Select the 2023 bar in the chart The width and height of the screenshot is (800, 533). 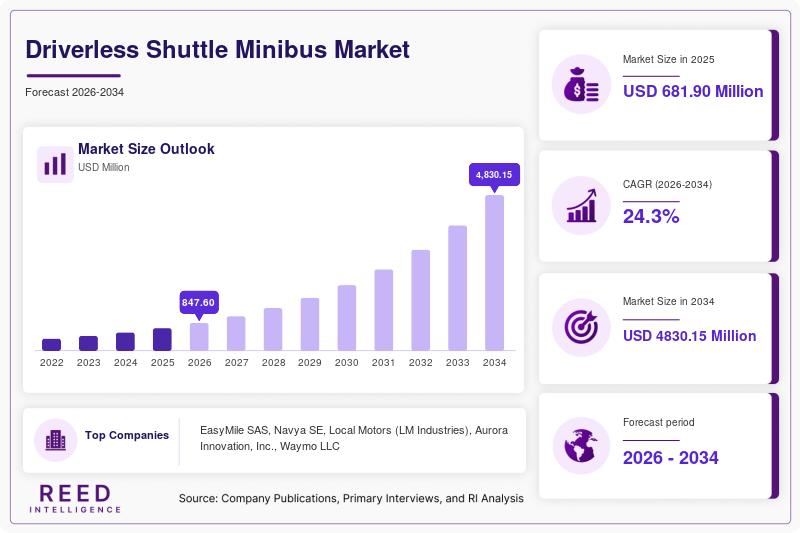pos(88,343)
